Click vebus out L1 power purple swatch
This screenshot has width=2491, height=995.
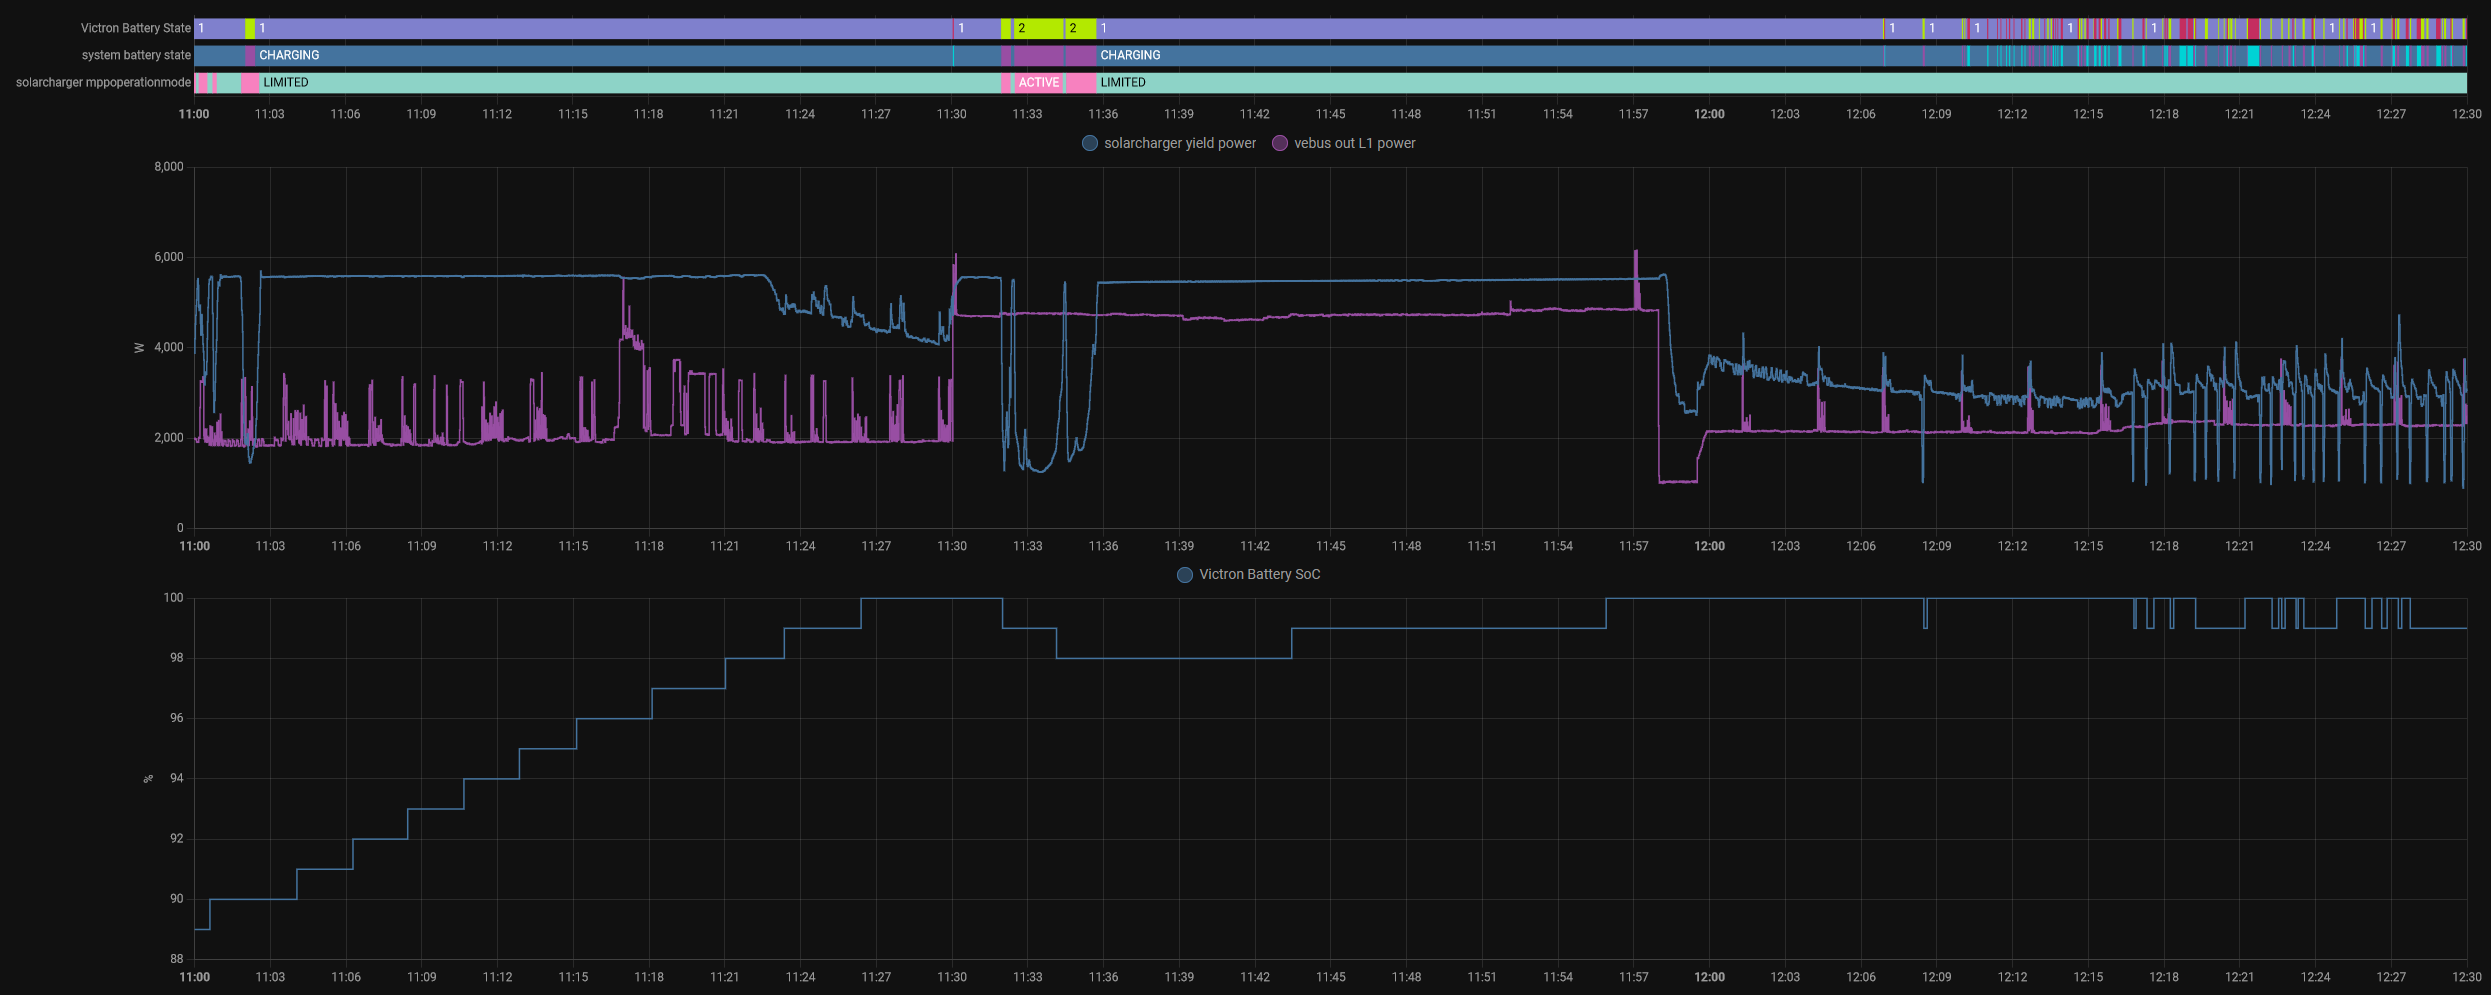[1279, 143]
